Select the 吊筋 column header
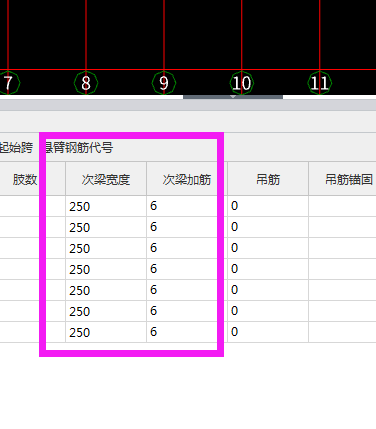Screen dimensions: 376x429 click(268, 179)
